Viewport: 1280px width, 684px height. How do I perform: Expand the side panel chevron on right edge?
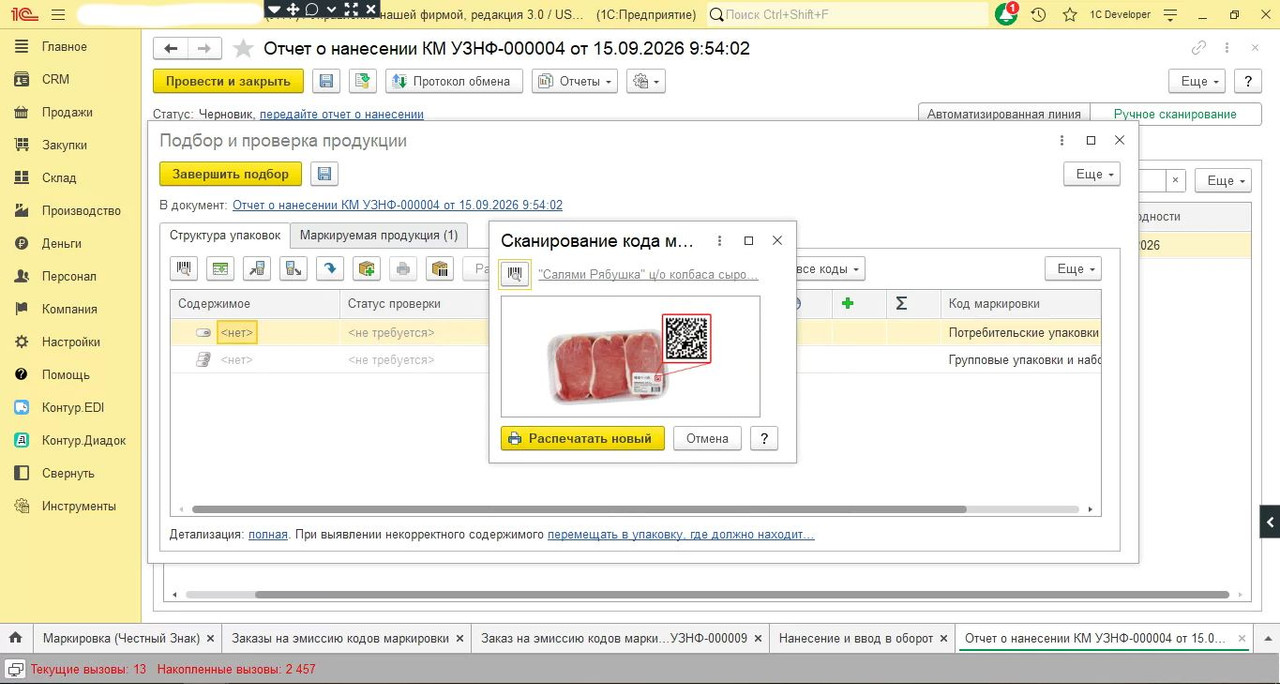pyautogui.click(x=1270, y=522)
